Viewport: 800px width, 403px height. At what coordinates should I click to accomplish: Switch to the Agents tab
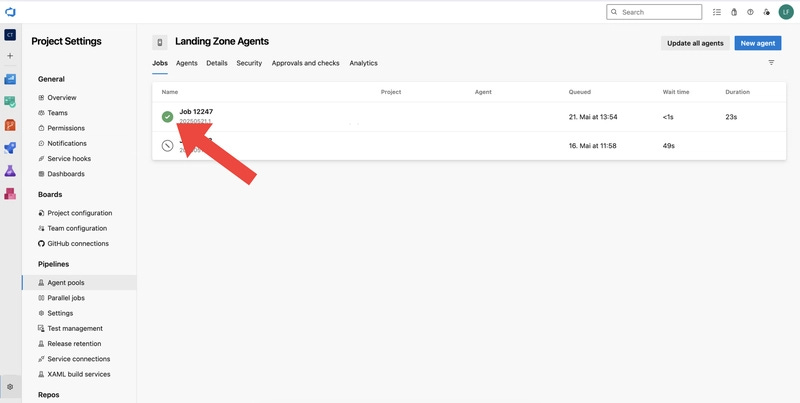click(x=187, y=63)
